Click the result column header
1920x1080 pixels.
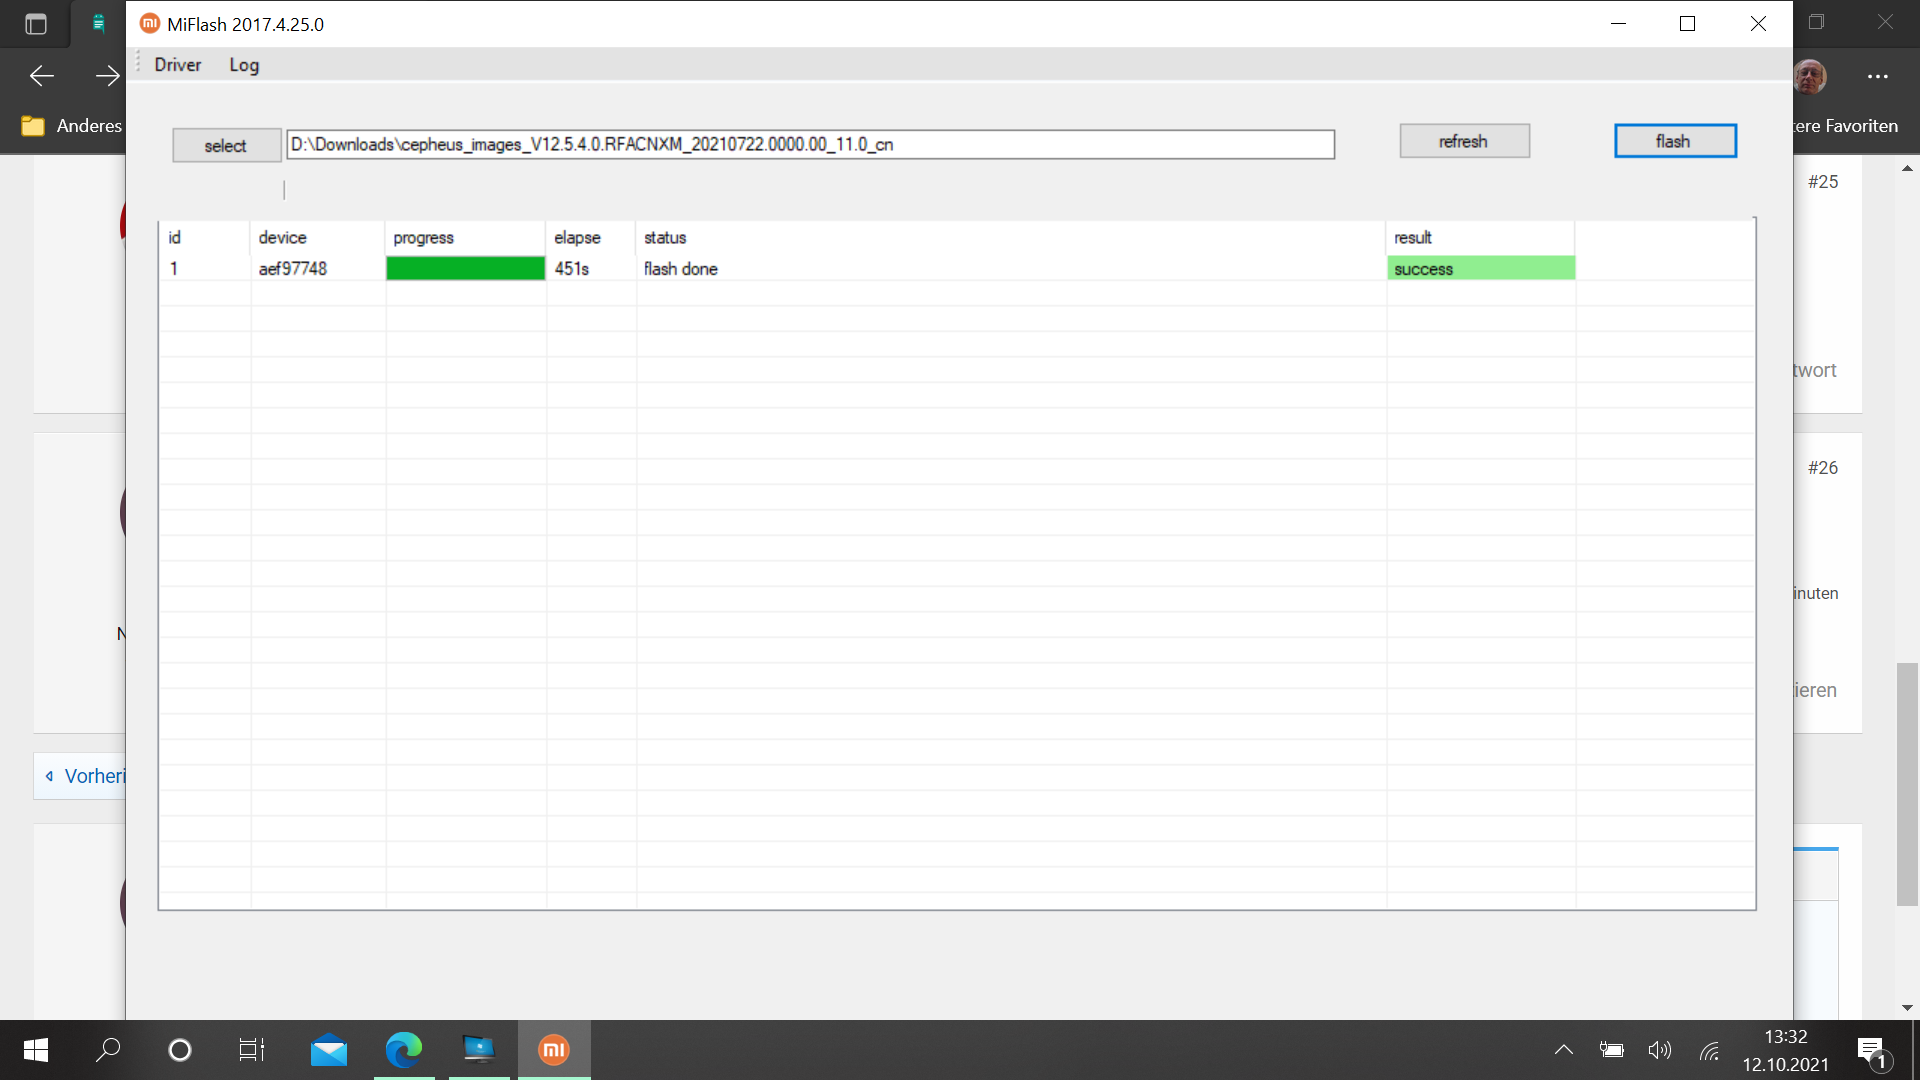pos(1481,237)
